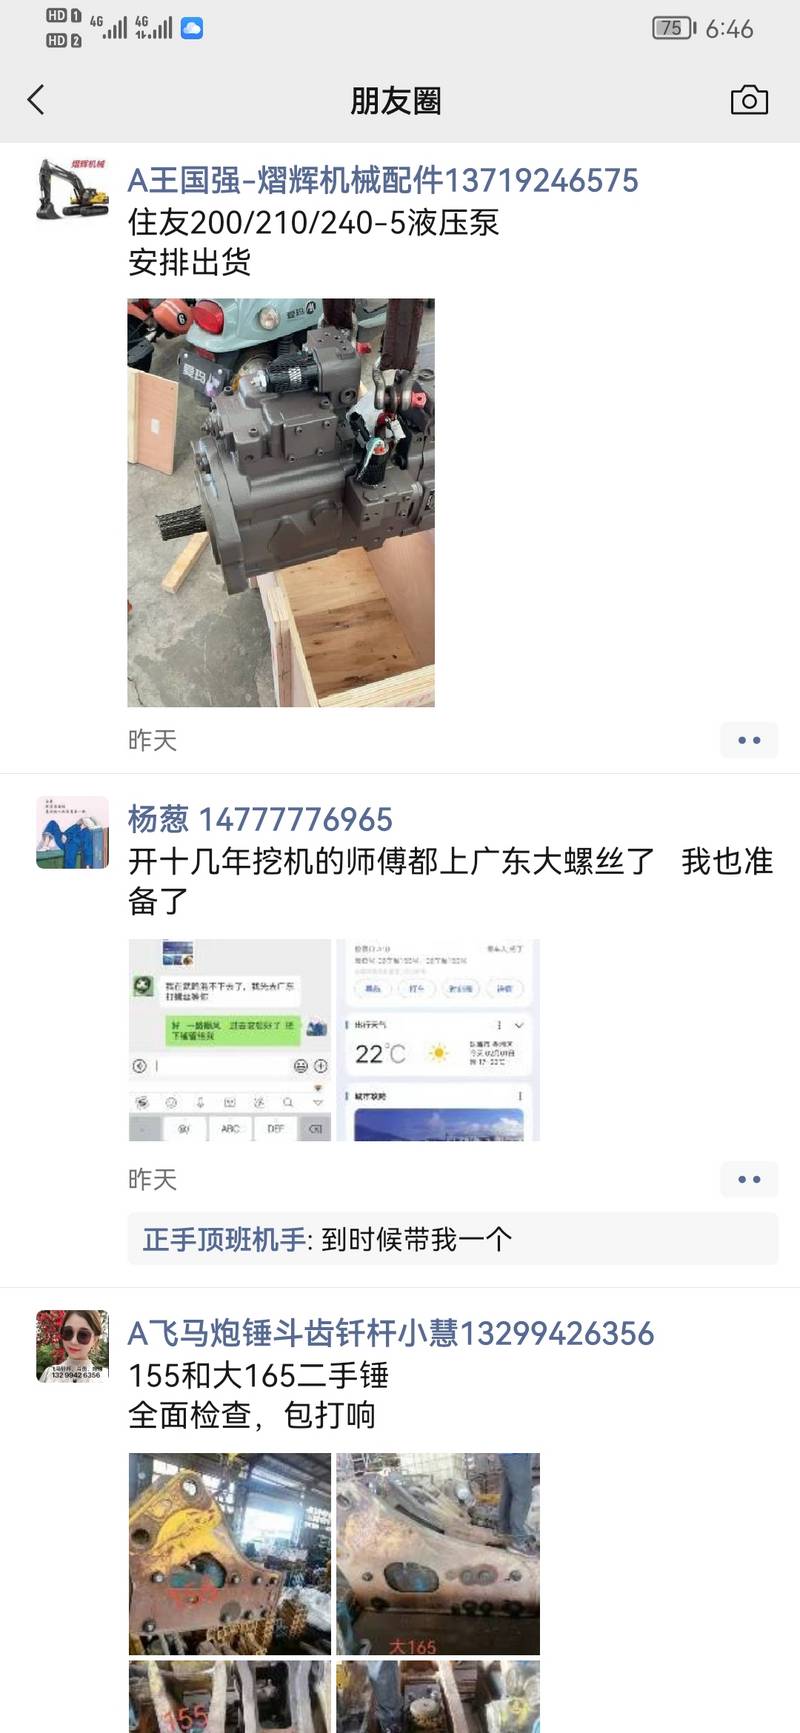The image size is (800, 1733).
Task: Tap commenter name 正手顶班机手
Action: tap(224, 1239)
